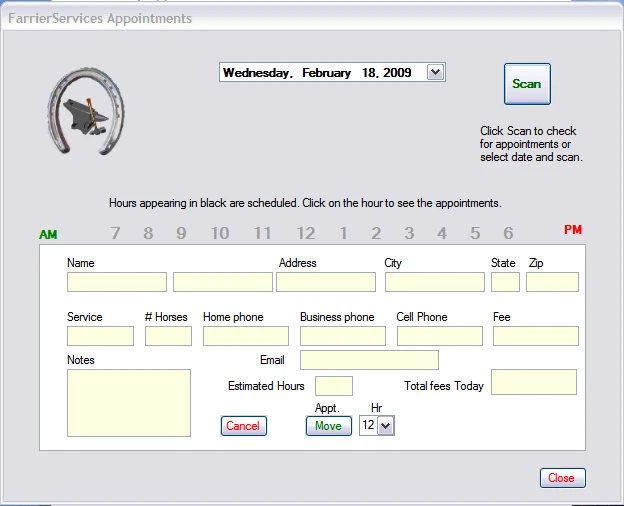Click the Move appointment button
624x506 pixels.
tap(329, 426)
